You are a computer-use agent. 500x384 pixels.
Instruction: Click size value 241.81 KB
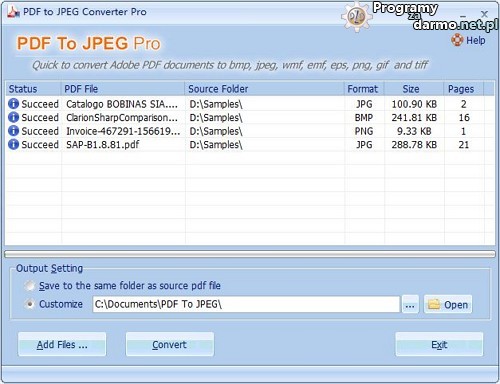coord(414,118)
